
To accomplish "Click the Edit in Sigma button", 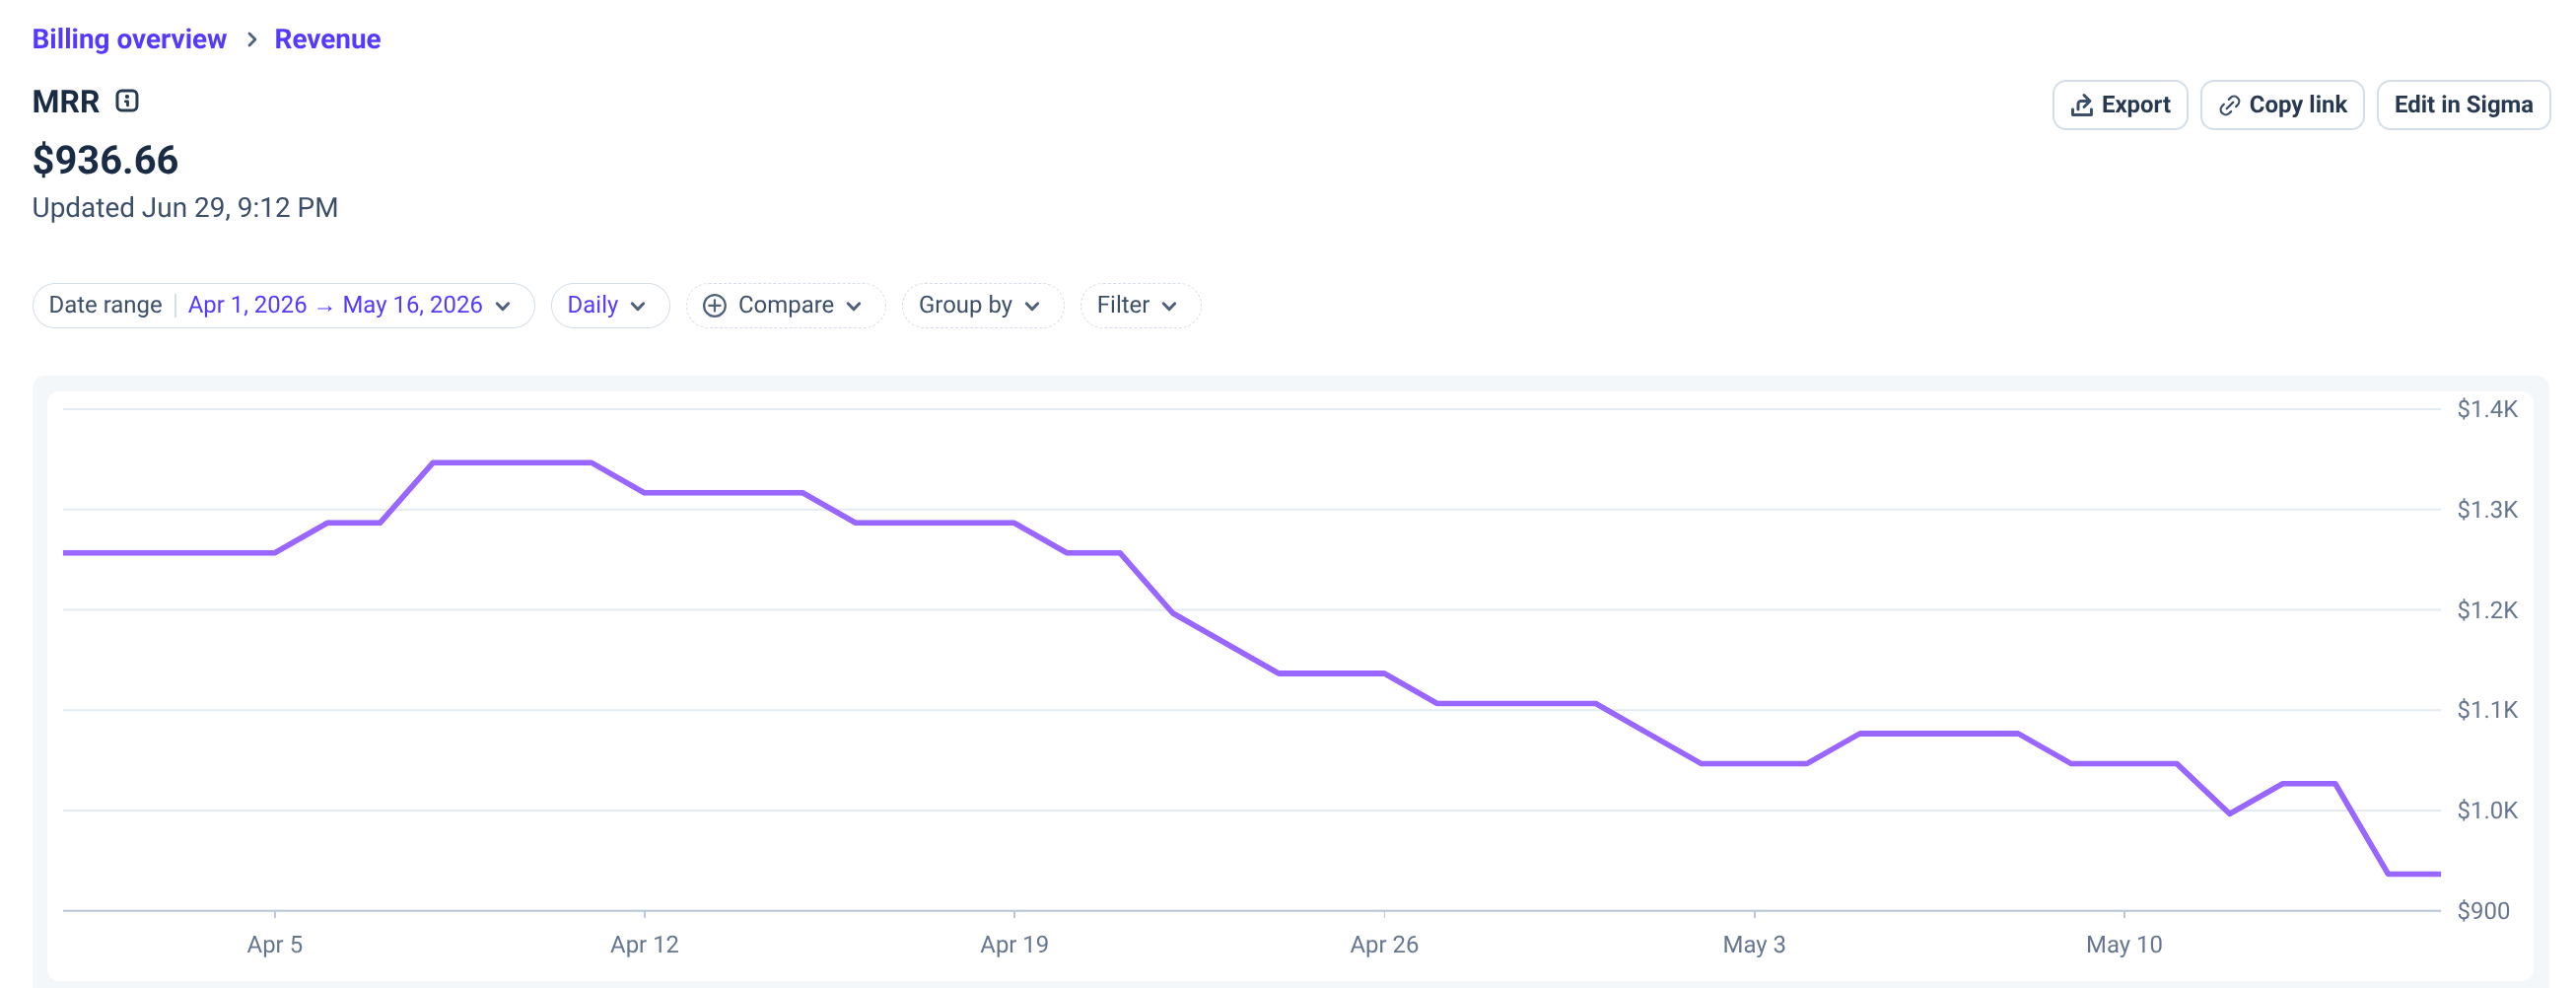I will [2462, 105].
